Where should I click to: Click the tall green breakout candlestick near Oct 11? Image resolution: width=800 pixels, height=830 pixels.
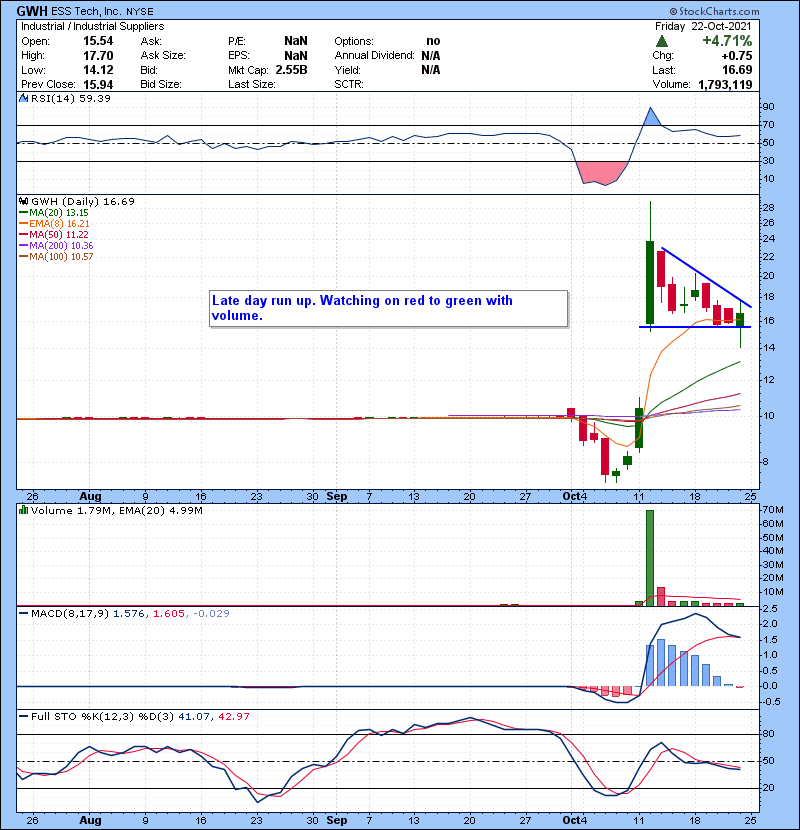650,283
